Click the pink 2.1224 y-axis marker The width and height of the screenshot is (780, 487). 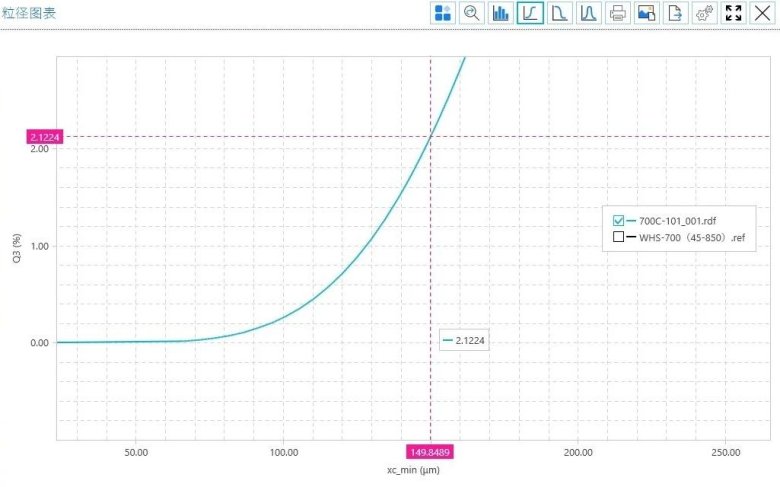pos(45,137)
